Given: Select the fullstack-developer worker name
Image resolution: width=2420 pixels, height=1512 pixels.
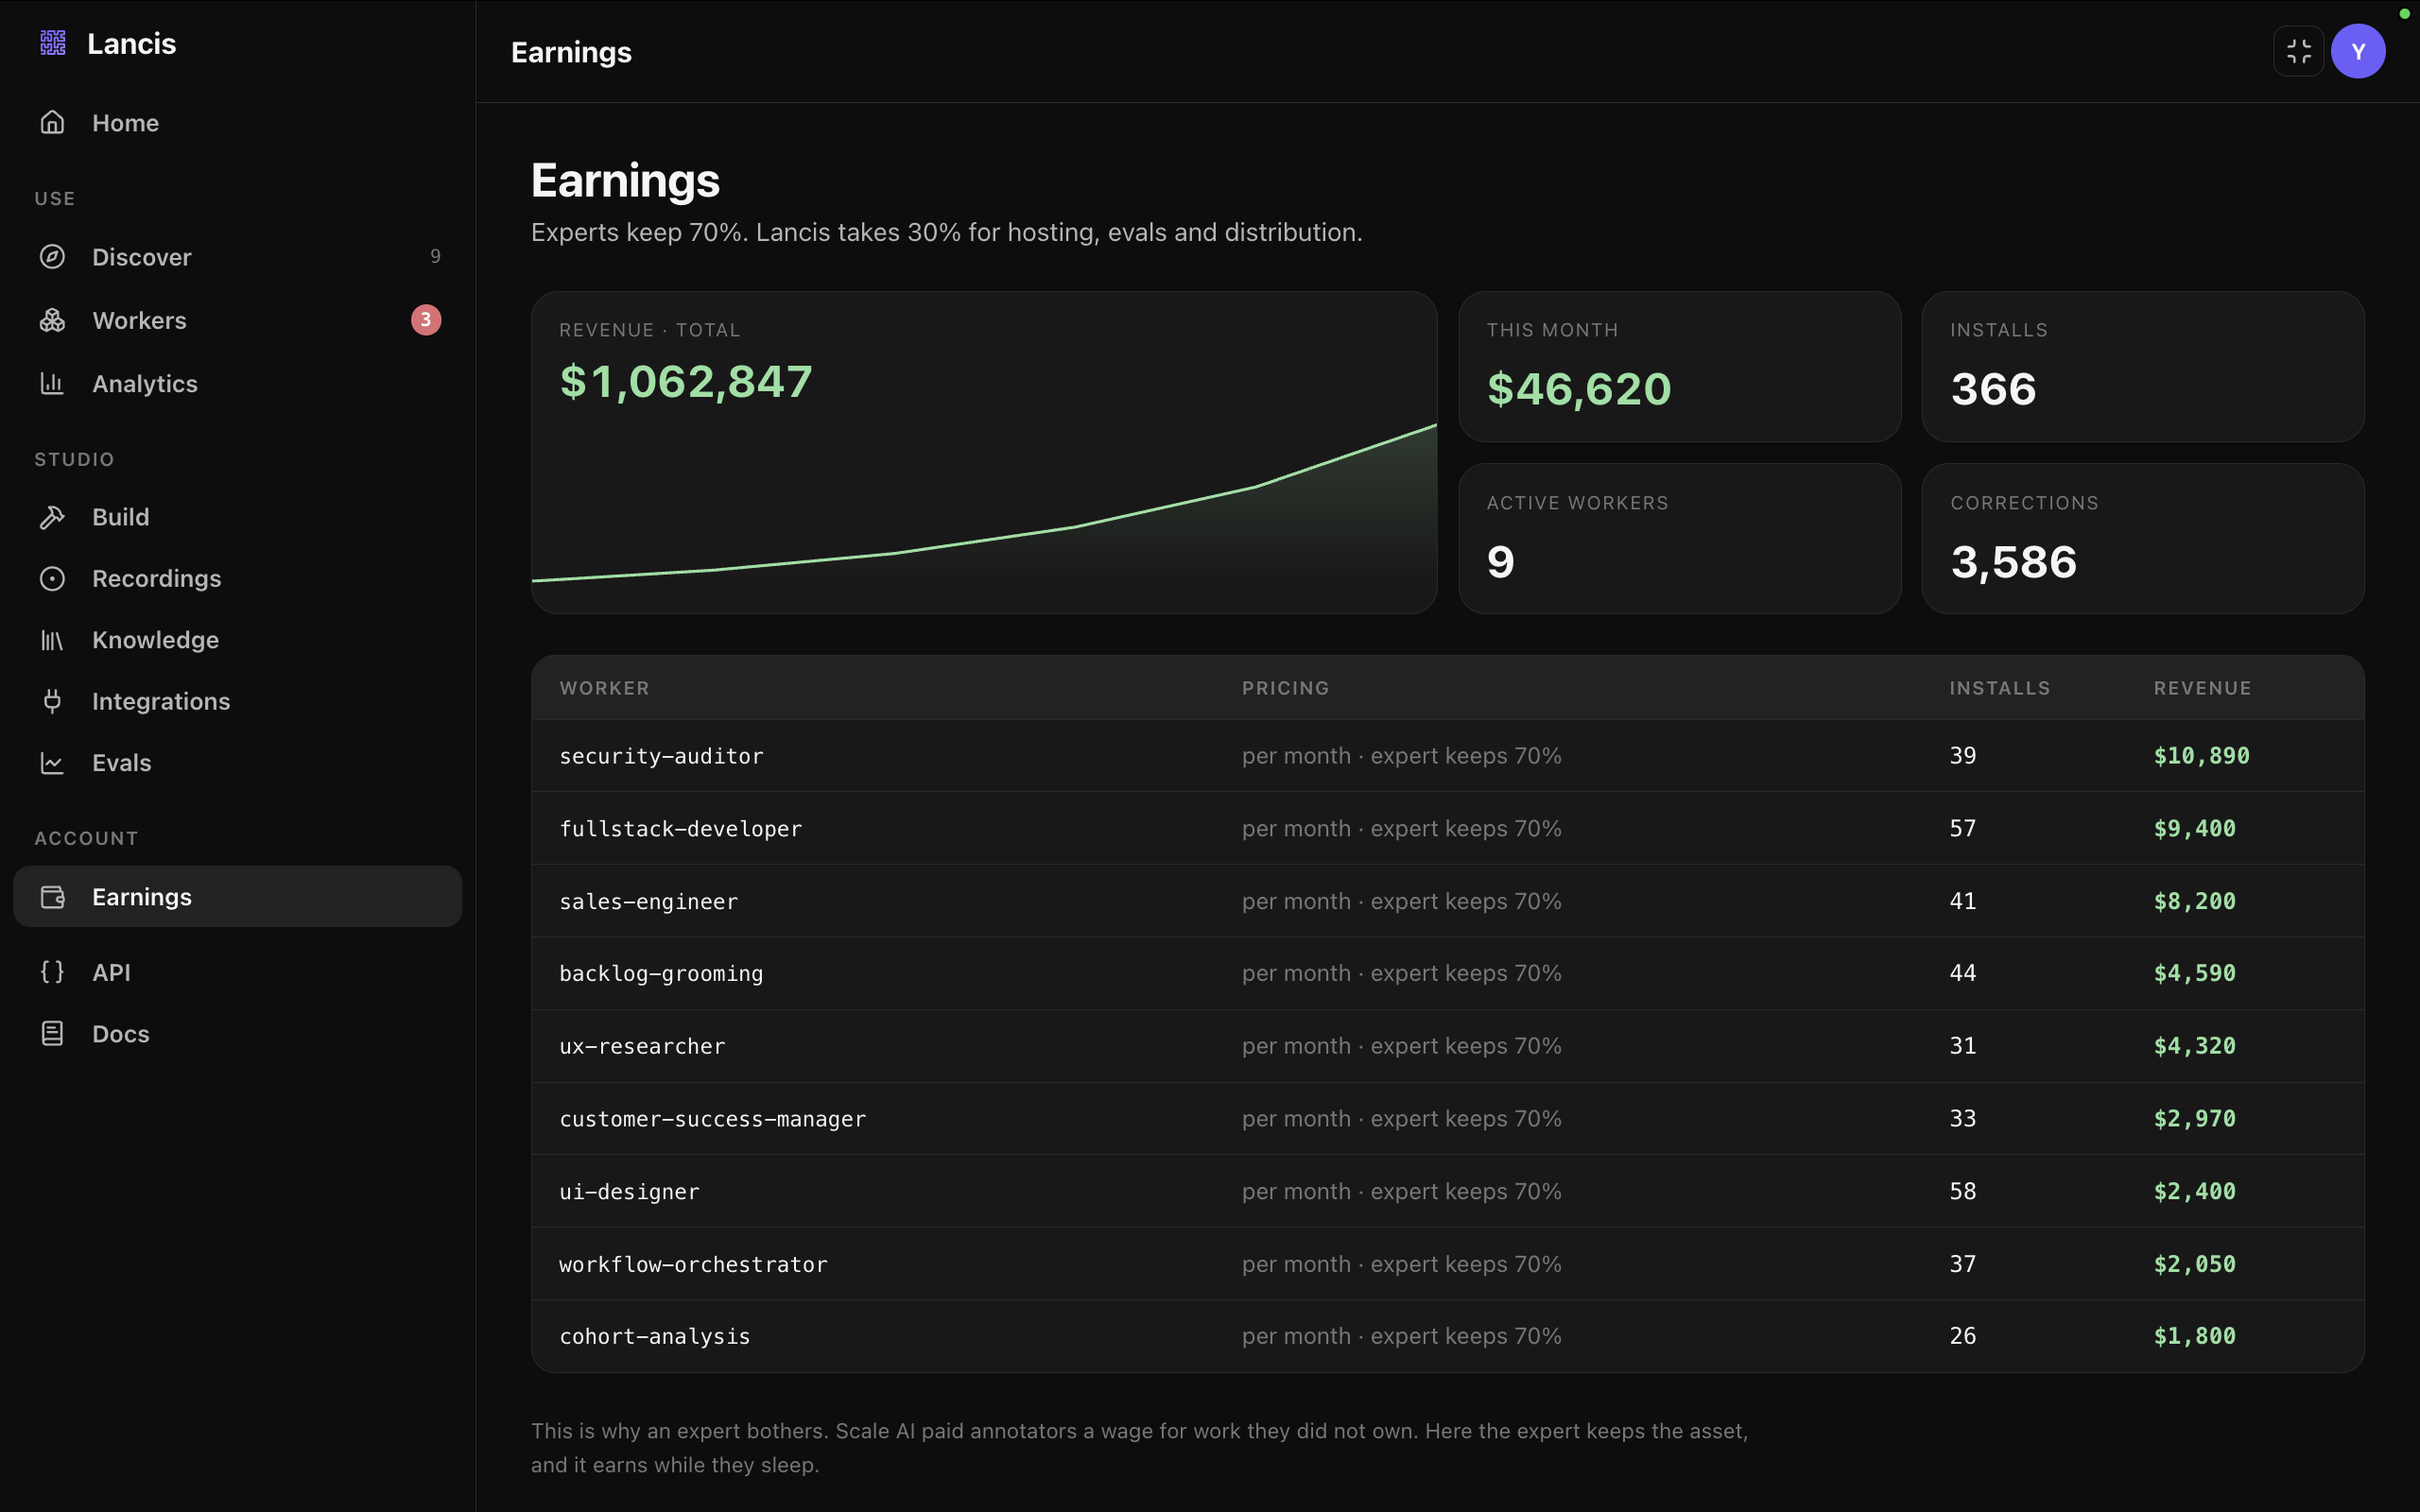Looking at the screenshot, I should tap(681, 829).
